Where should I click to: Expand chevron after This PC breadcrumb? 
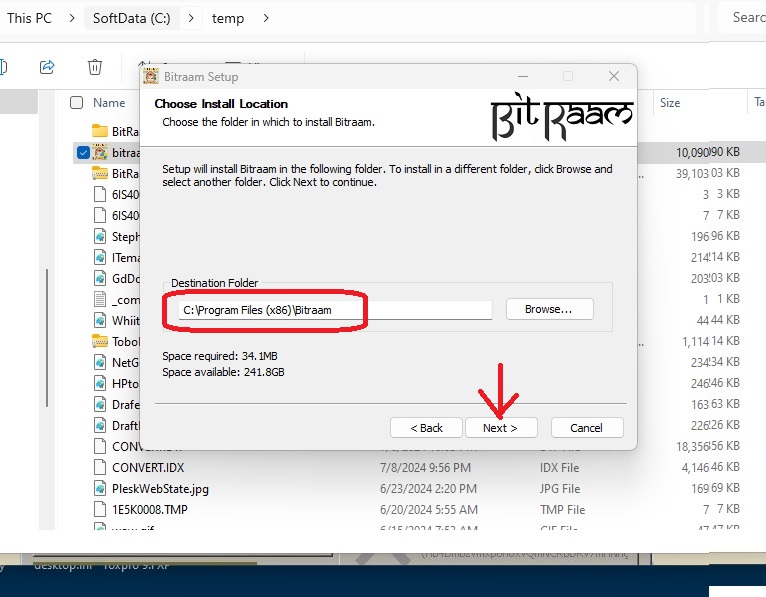[72, 18]
